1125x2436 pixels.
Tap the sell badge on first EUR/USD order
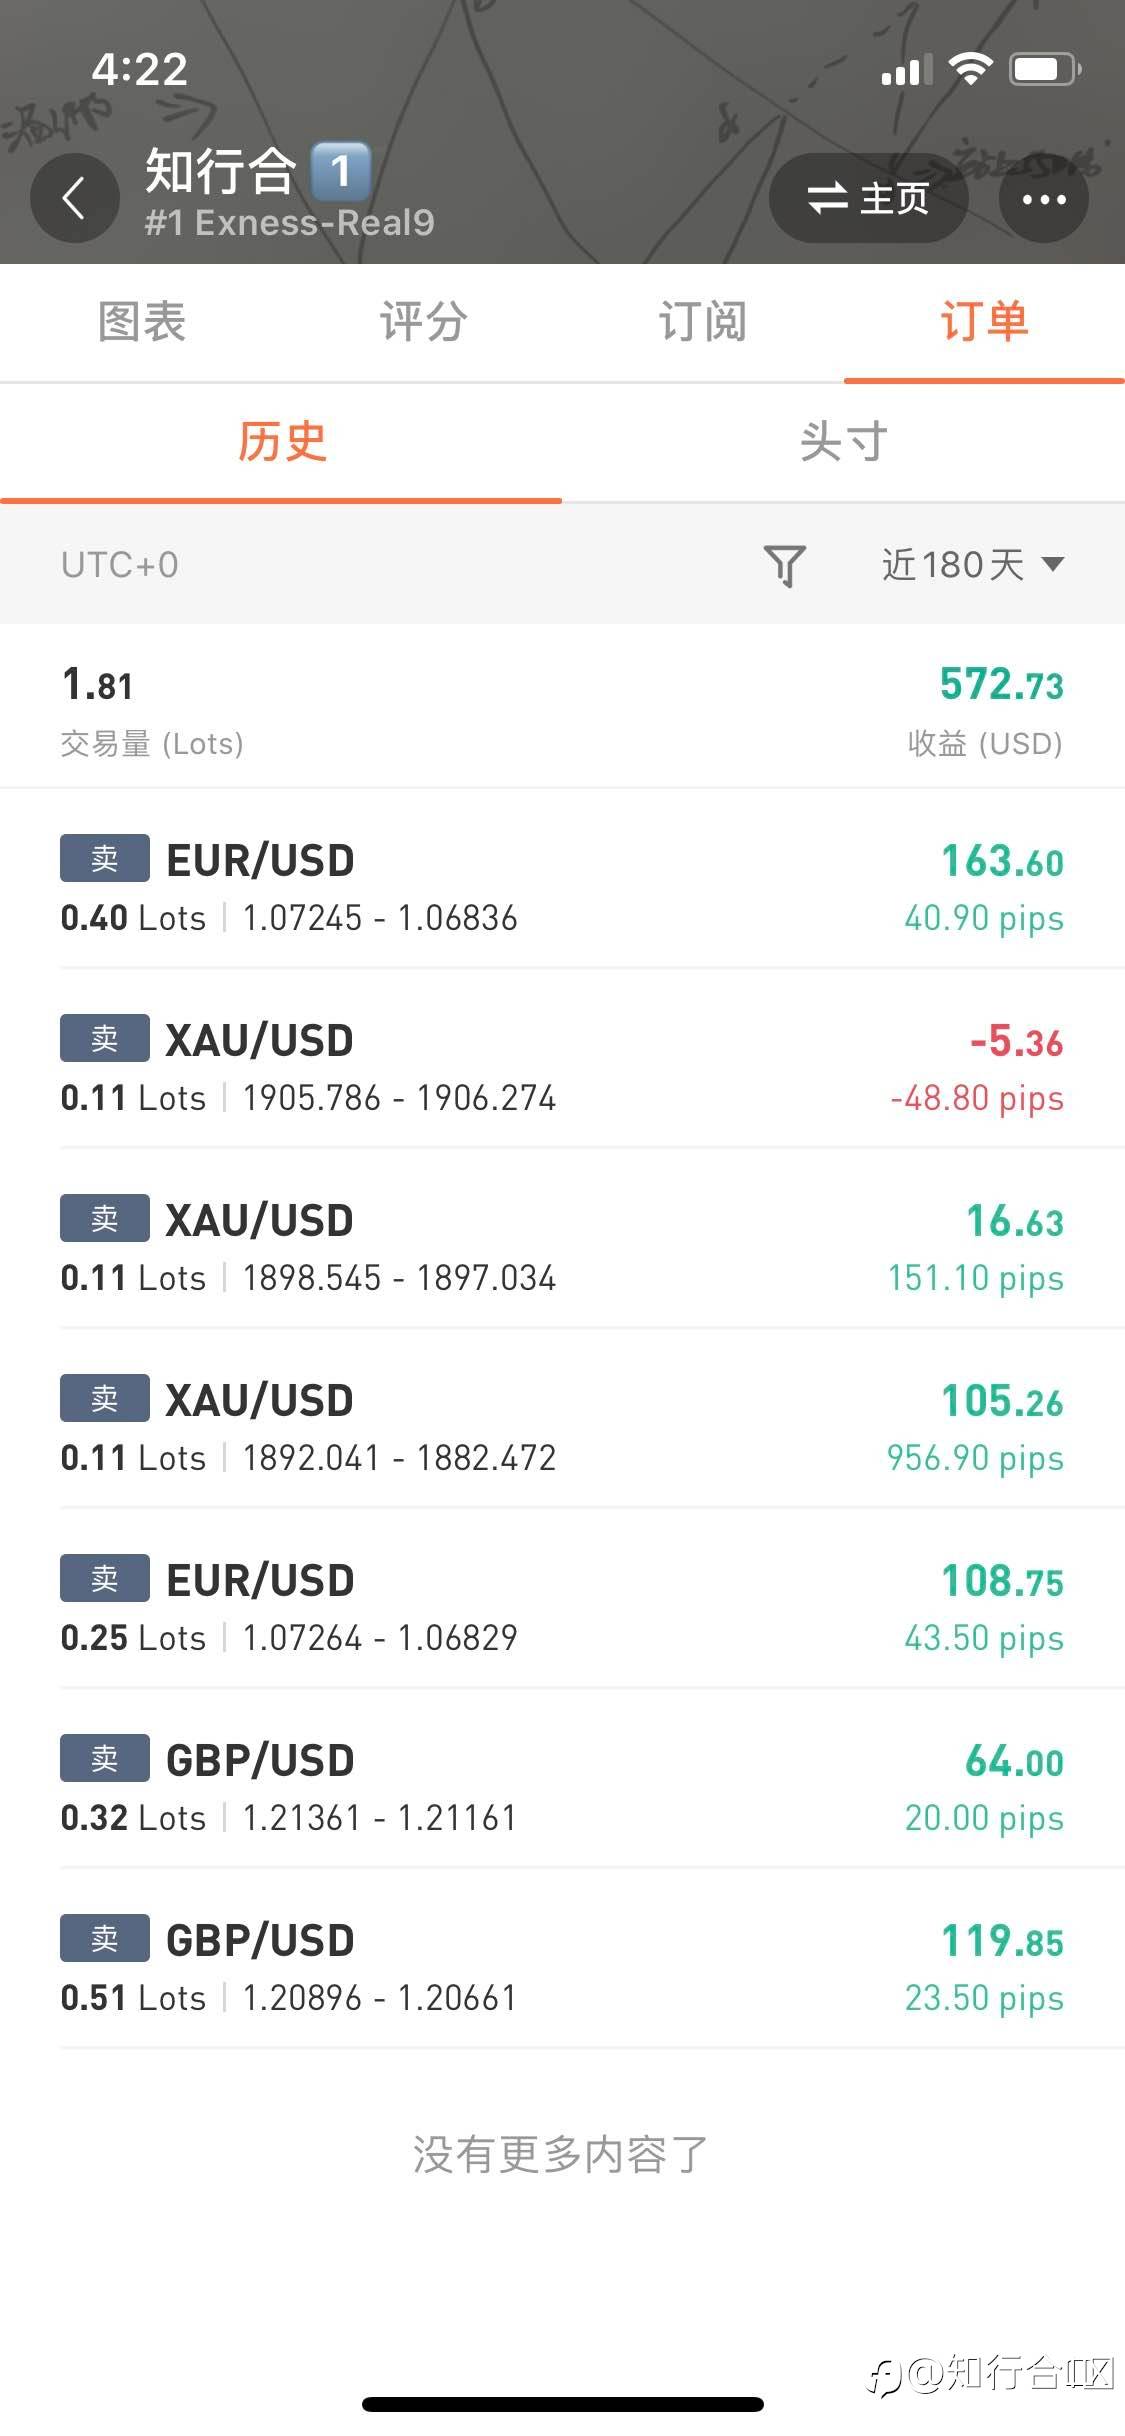105,859
